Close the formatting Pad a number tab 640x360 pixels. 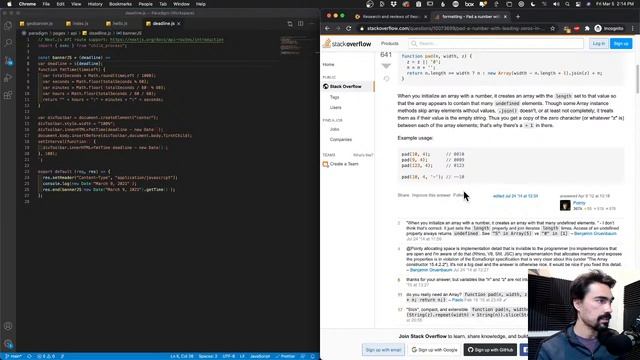[x=505, y=17]
